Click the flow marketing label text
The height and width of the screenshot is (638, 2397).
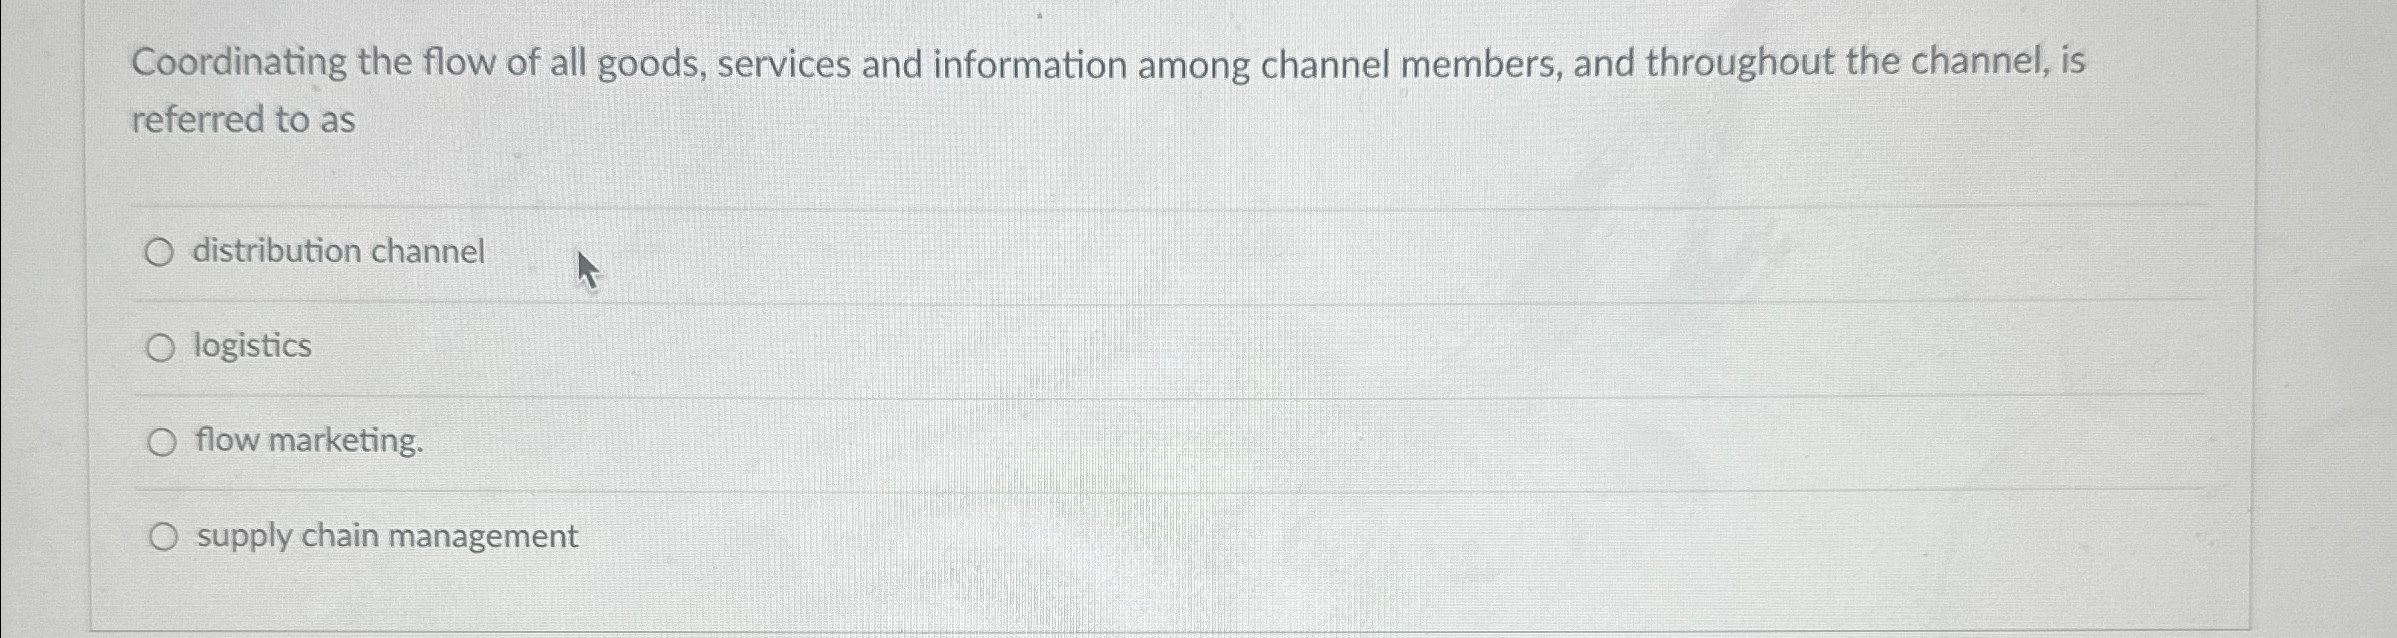[308, 441]
